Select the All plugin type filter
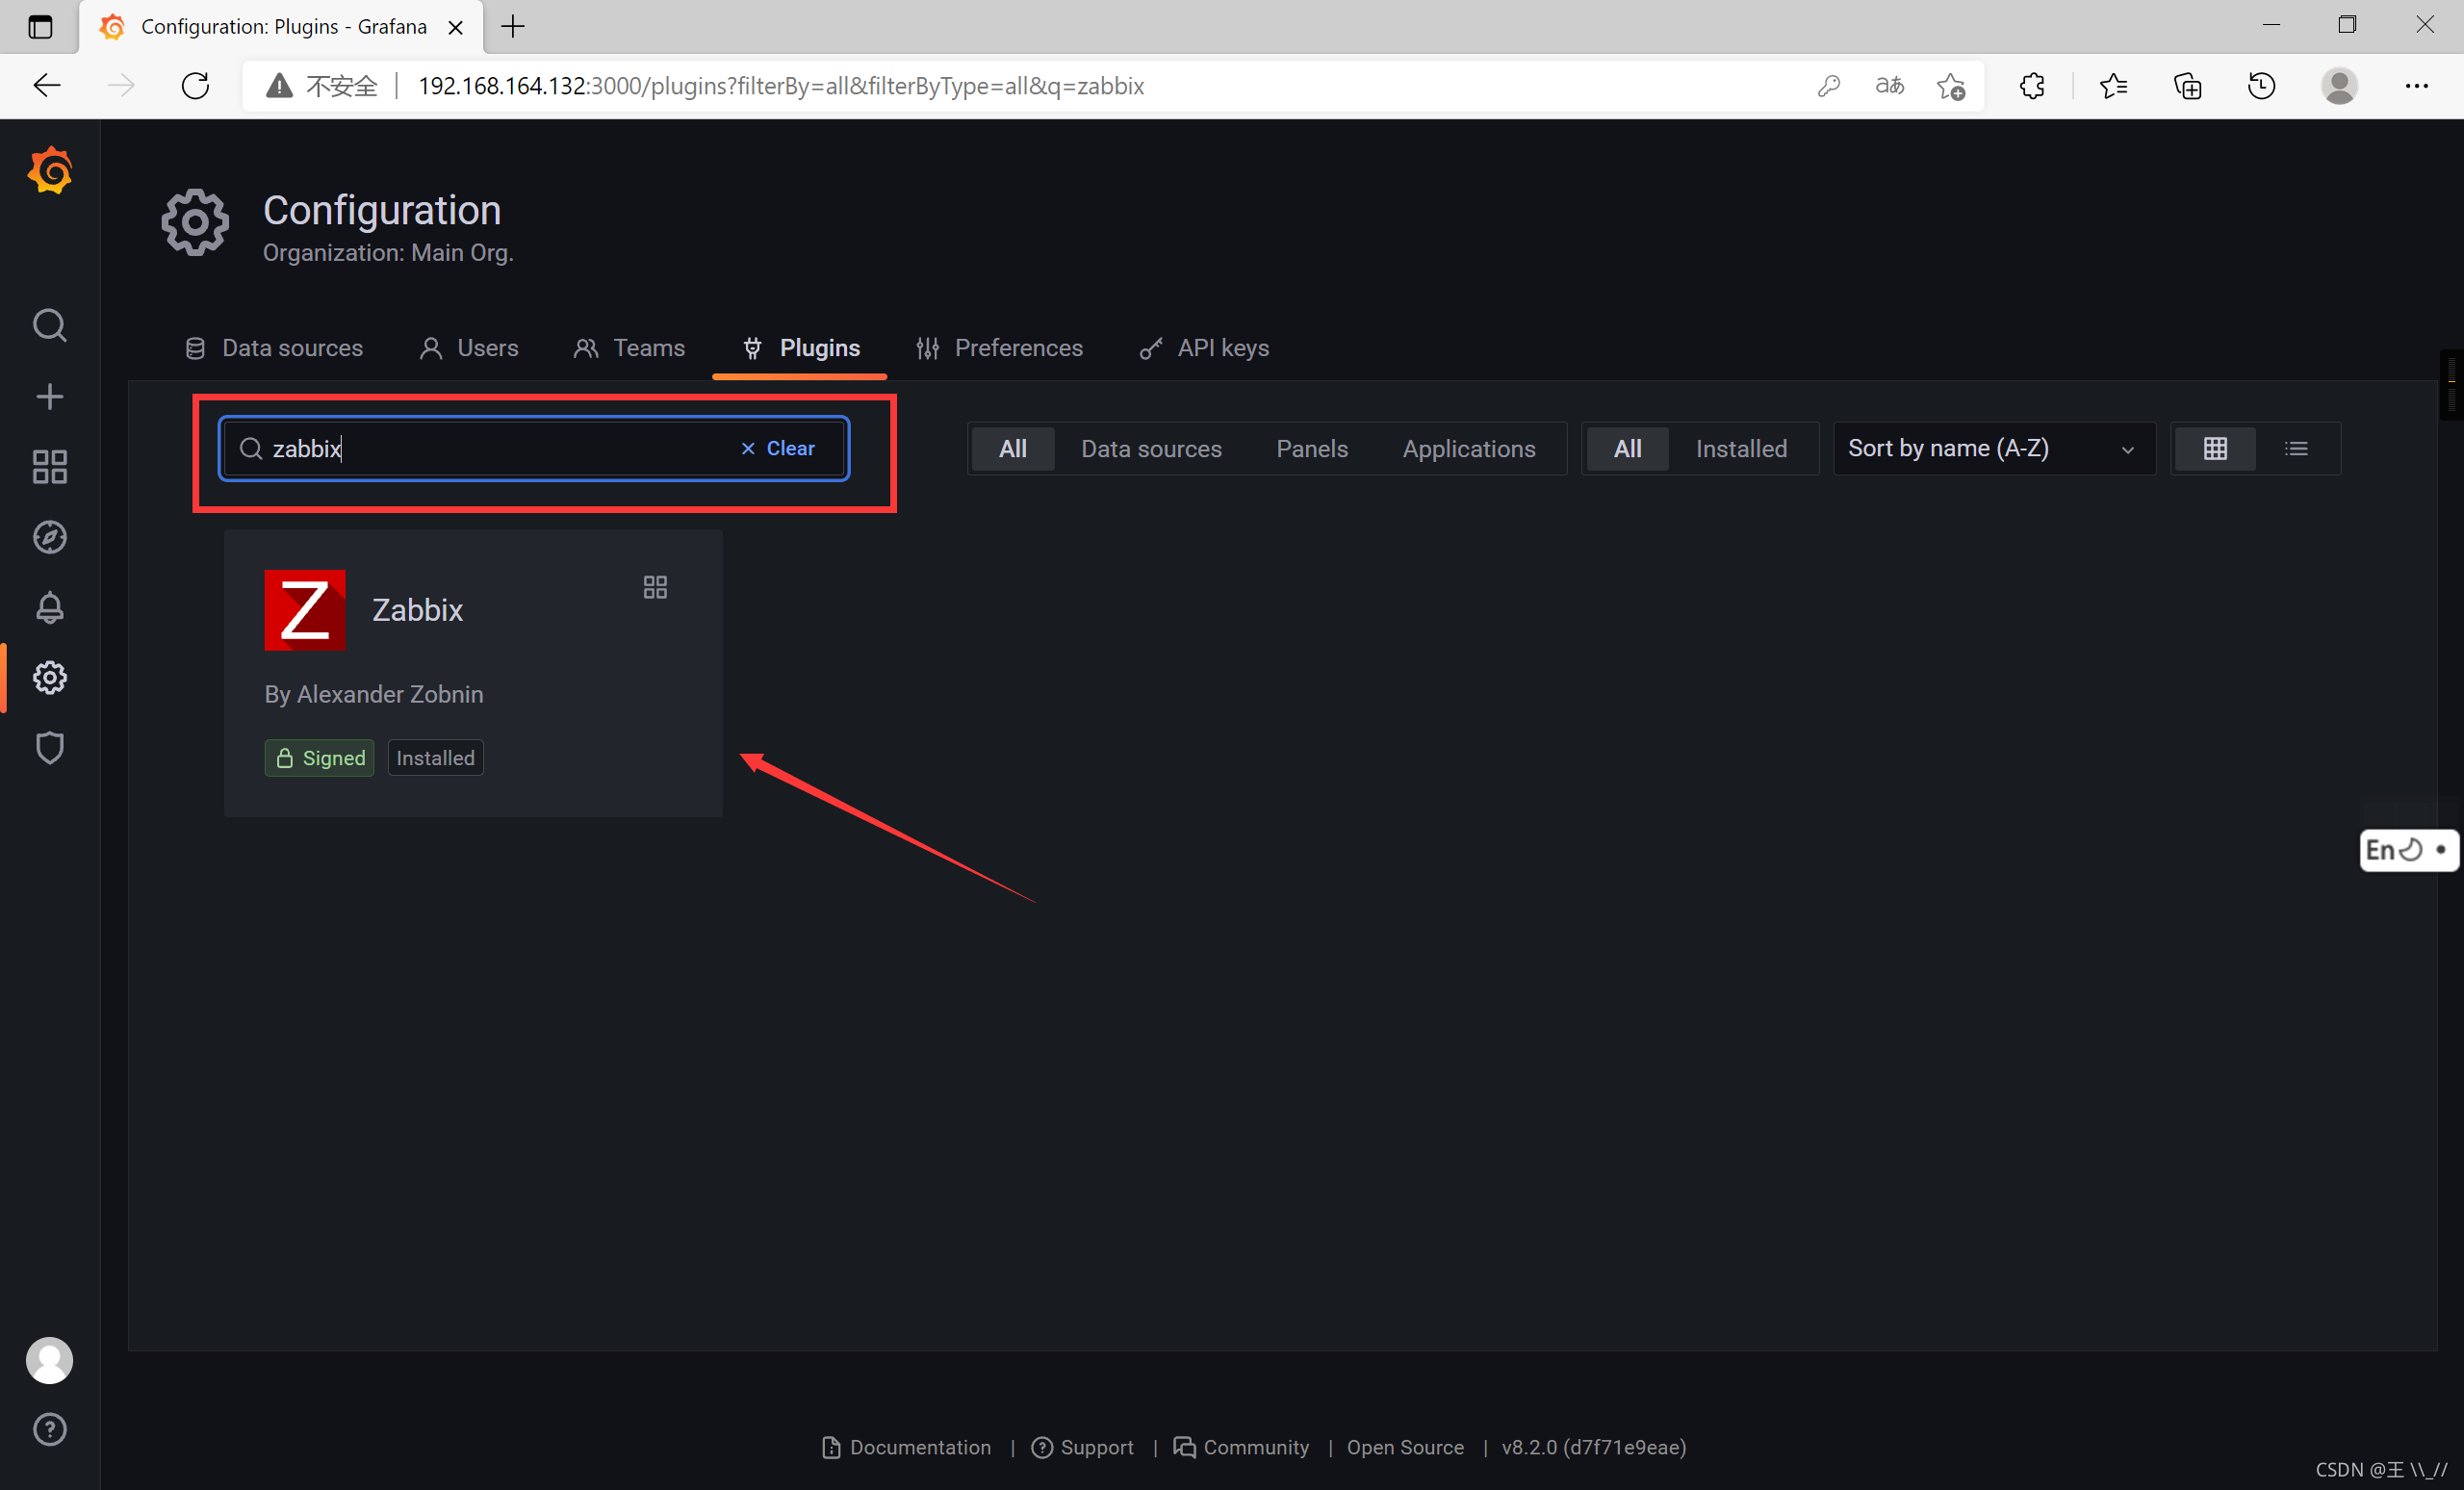The width and height of the screenshot is (2464, 1490). tap(1013, 449)
